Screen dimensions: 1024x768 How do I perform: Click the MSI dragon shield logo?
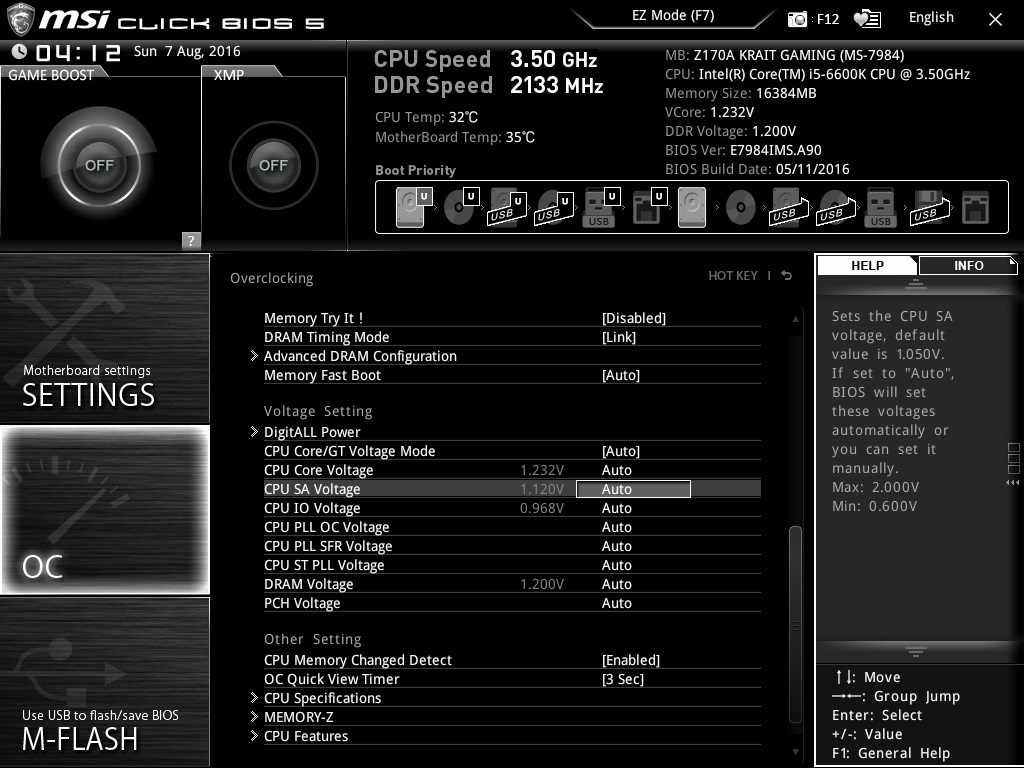(20, 20)
